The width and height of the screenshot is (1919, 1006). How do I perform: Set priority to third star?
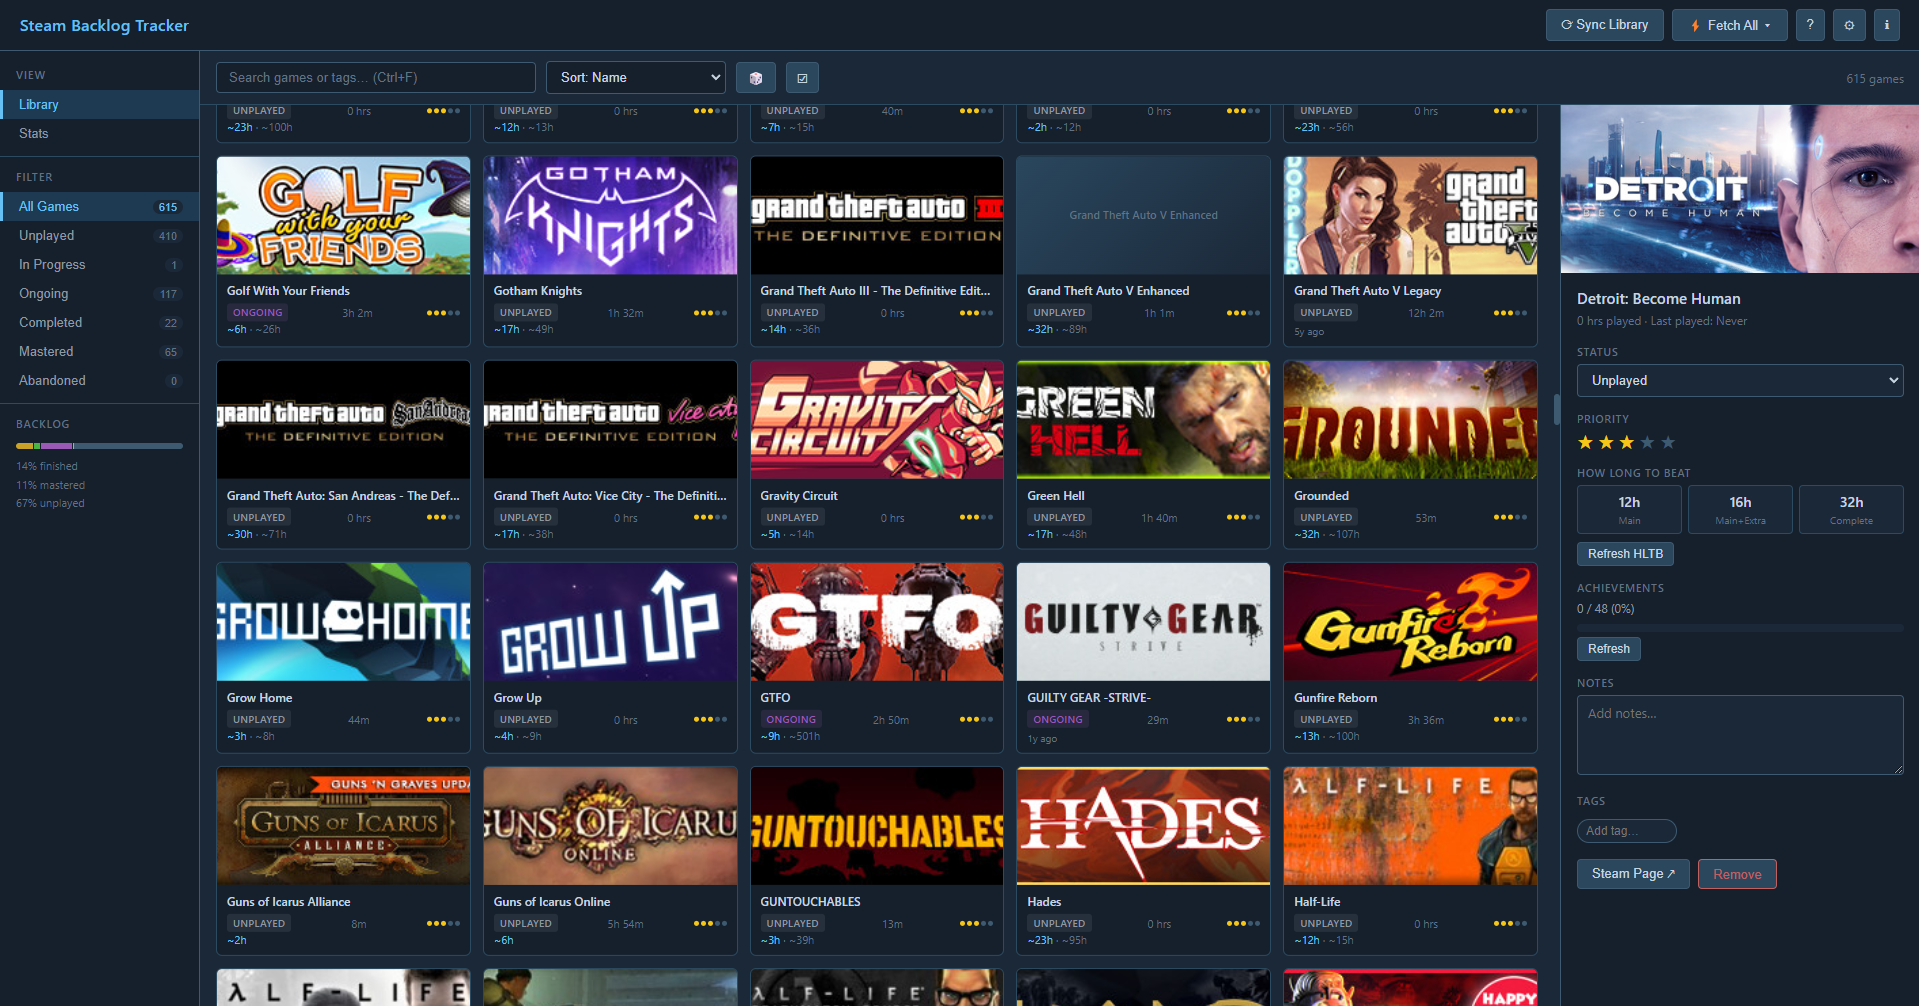click(1627, 442)
